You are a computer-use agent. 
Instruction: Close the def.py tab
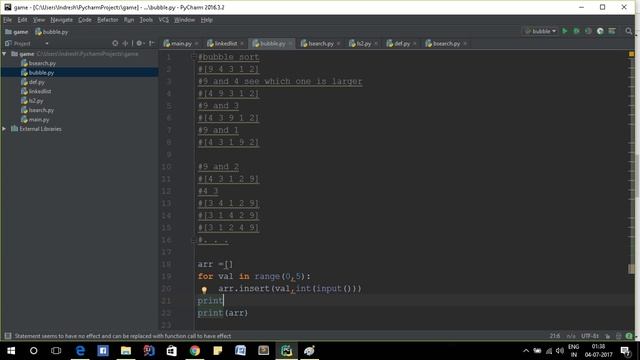pyautogui.click(x=415, y=43)
